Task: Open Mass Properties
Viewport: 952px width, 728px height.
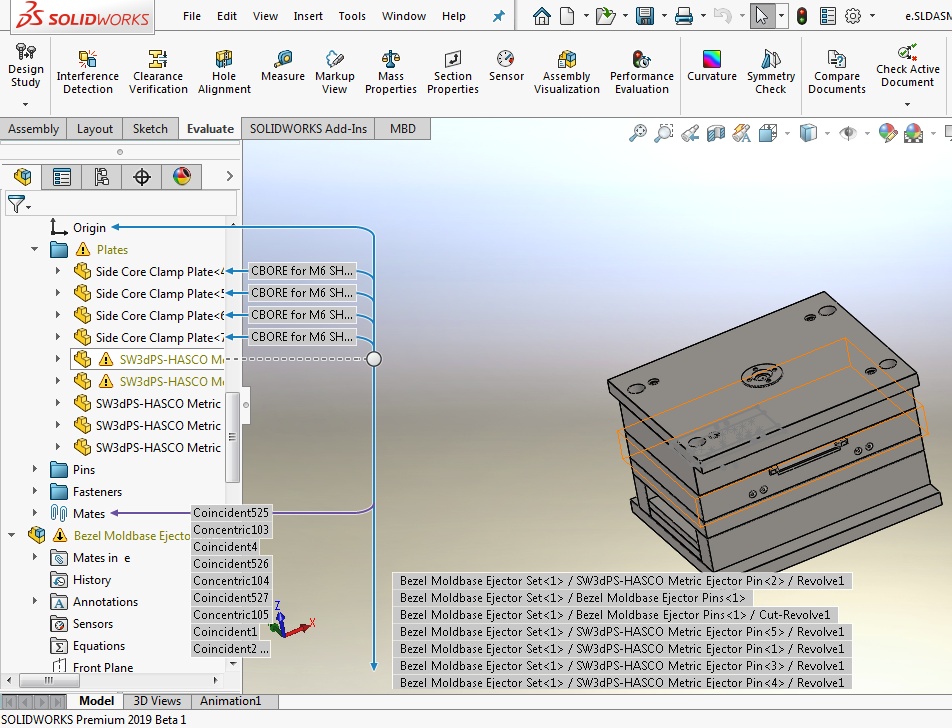Action: [x=390, y=72]
